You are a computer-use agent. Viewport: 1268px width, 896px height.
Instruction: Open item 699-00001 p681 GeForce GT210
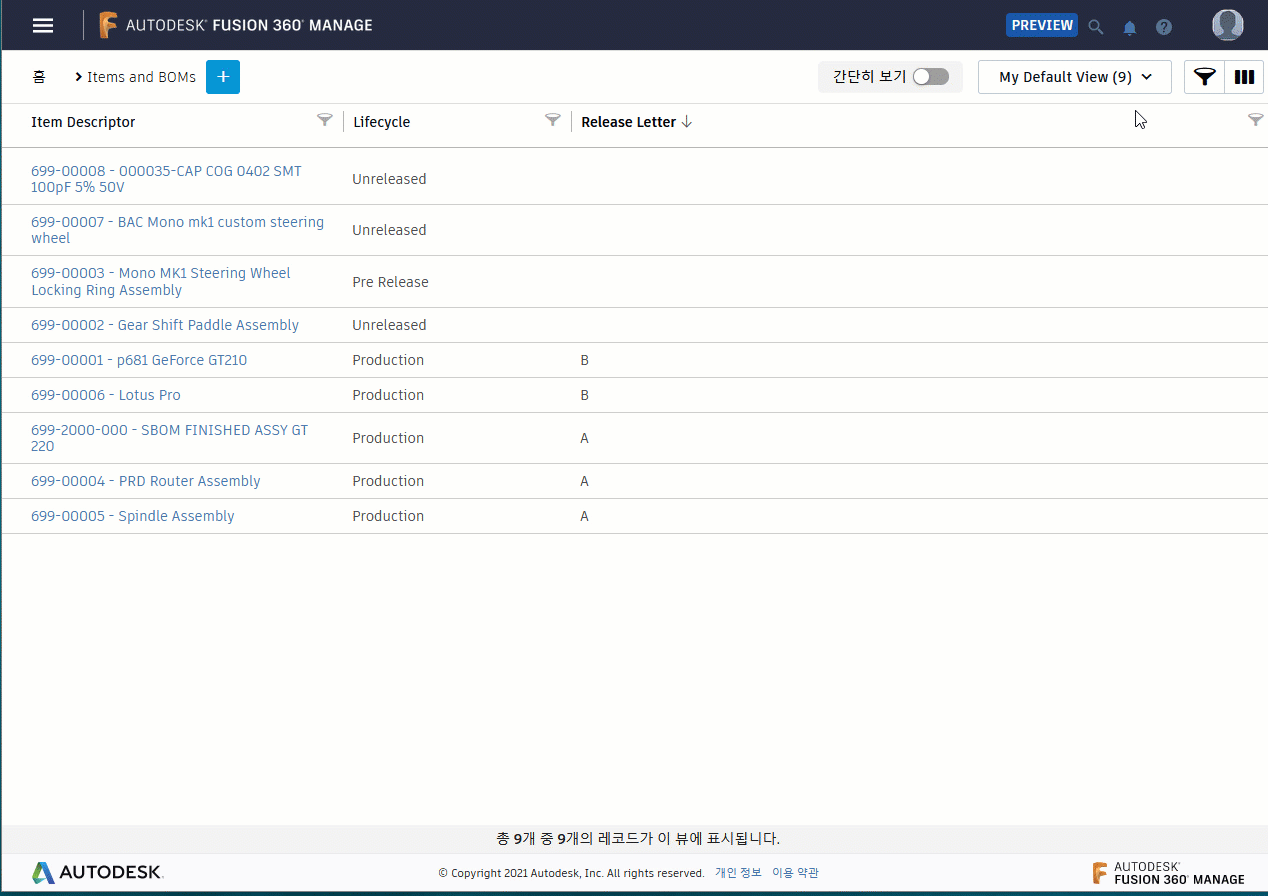[139, 360]
